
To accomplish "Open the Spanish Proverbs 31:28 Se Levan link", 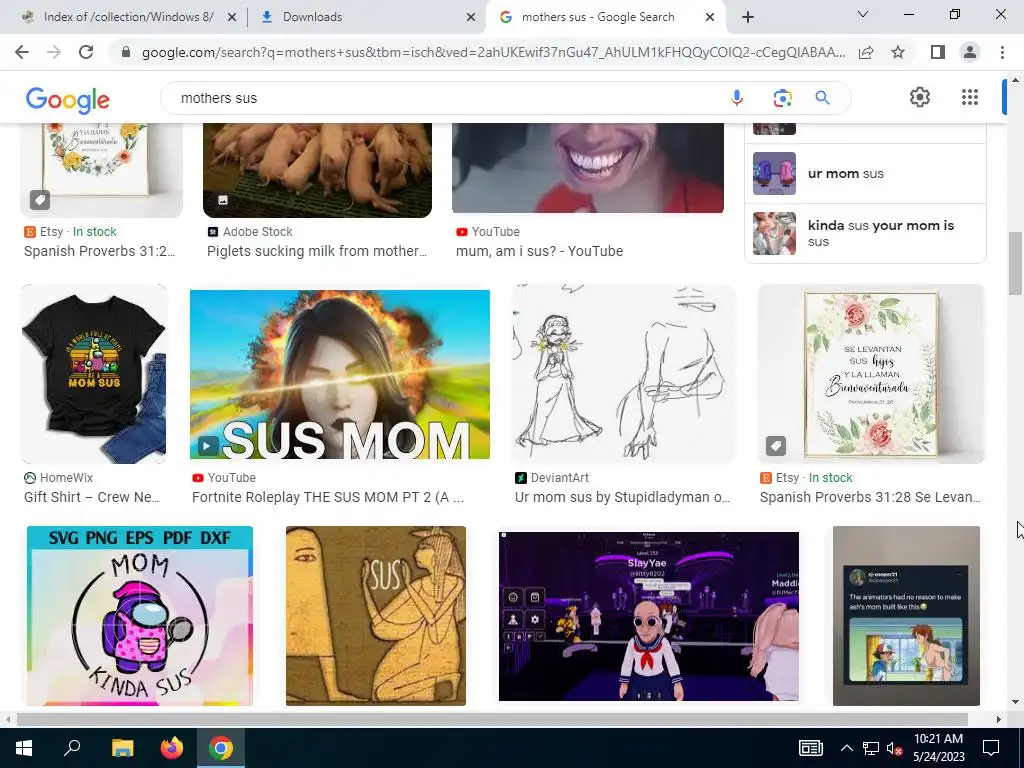I will point(871,497).
